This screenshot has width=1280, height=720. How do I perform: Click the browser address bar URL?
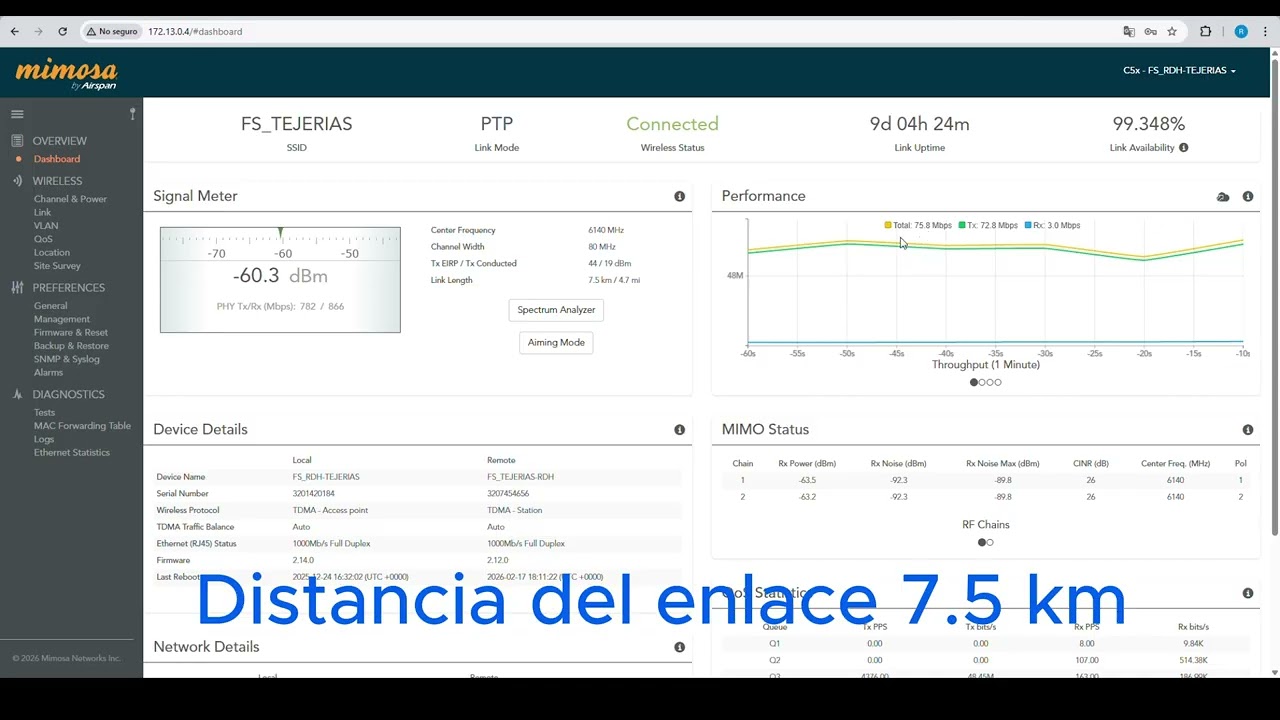point(195,31)
